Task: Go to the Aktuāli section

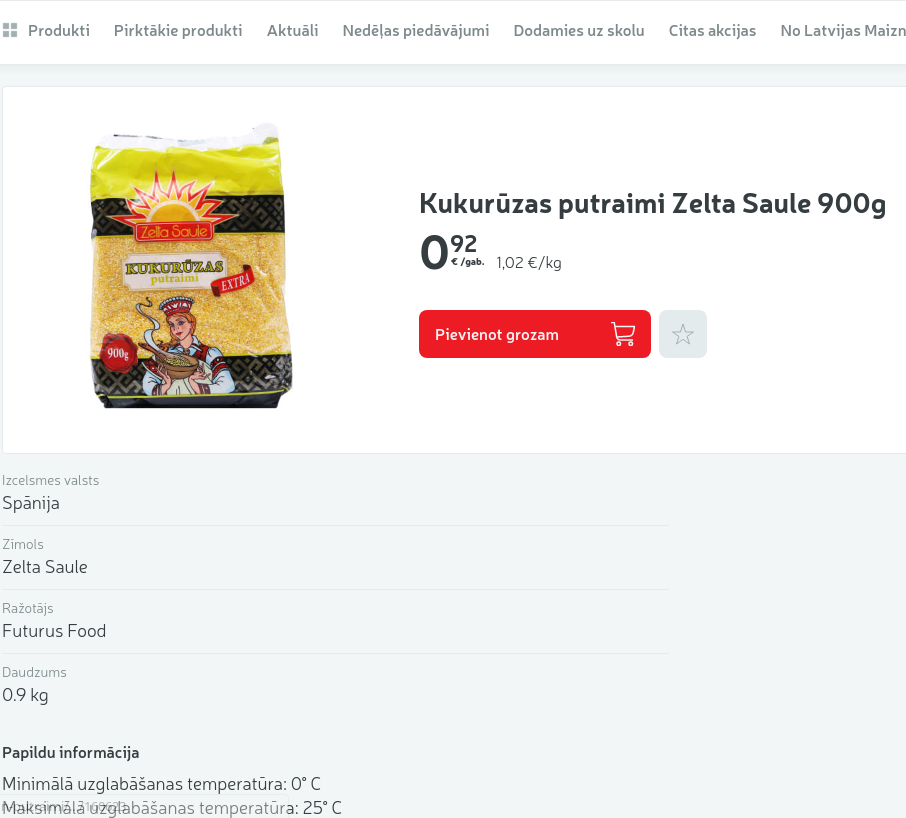Action: click(x=292, y=31)
